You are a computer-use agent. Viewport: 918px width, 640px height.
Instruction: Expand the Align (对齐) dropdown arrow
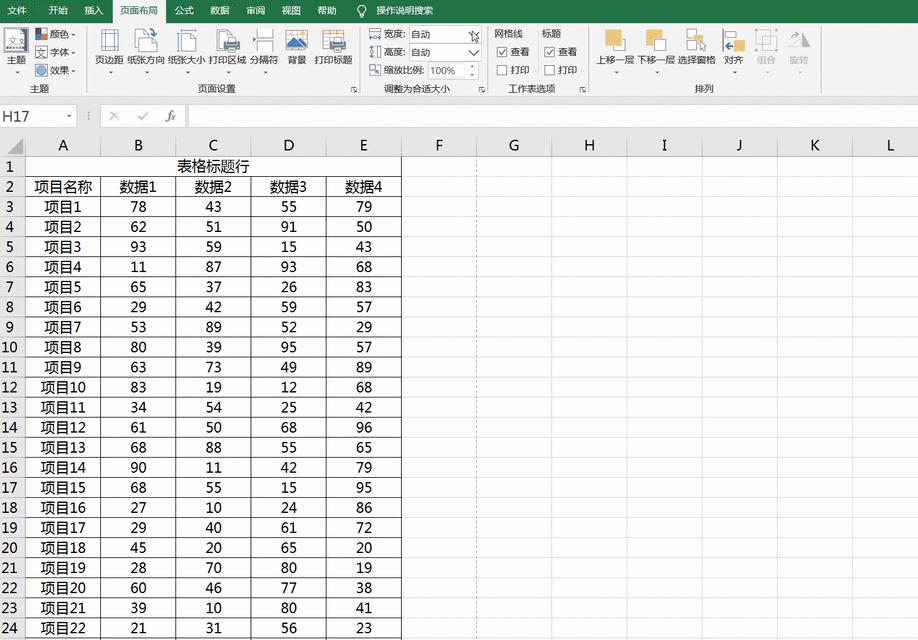[x=734, y=73]
